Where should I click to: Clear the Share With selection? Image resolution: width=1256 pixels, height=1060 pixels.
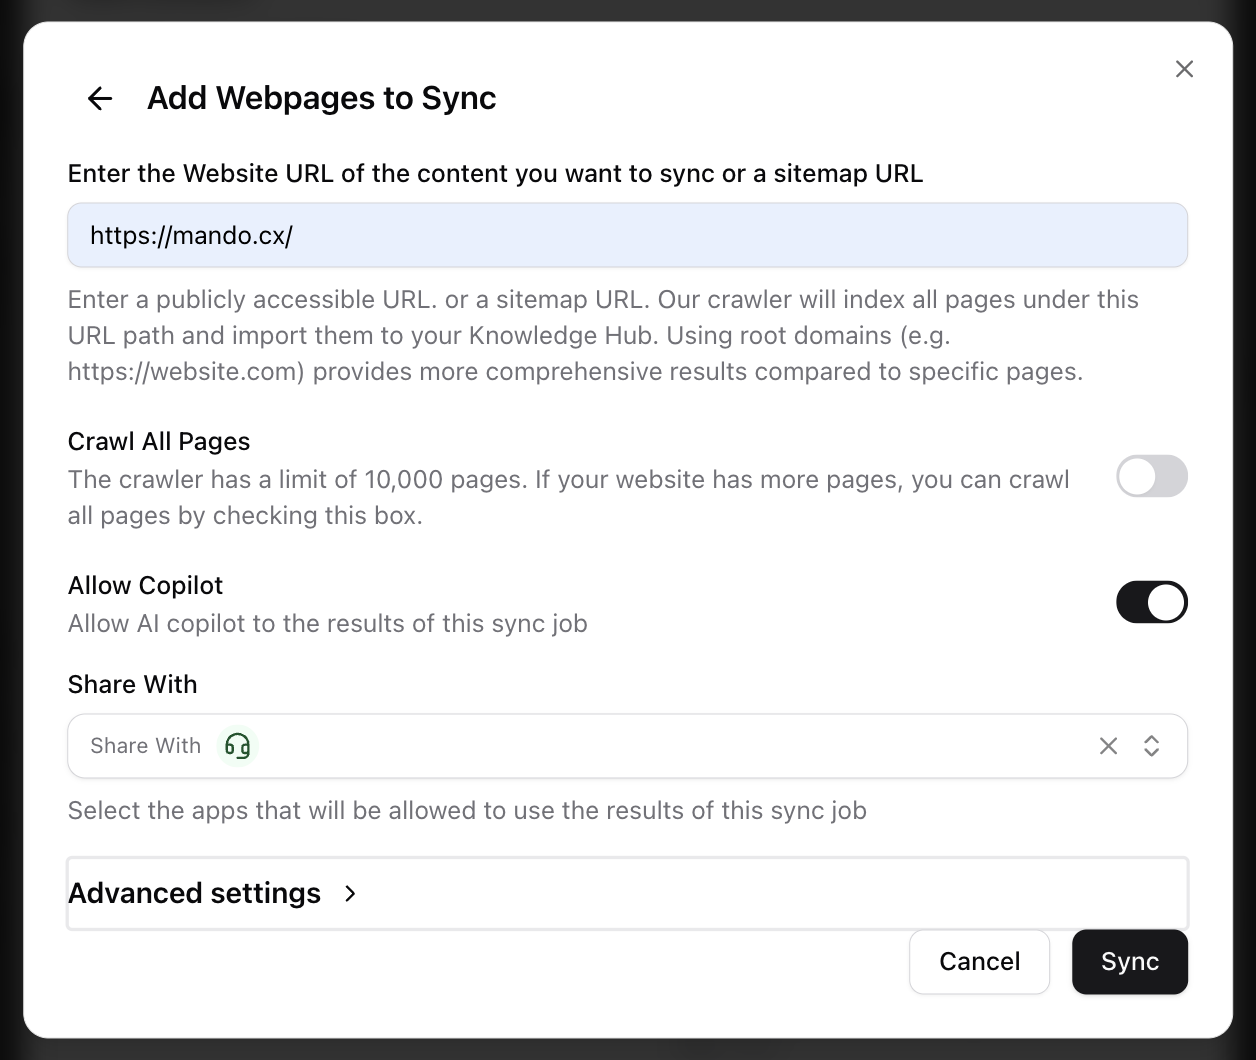click(1108, 746)
